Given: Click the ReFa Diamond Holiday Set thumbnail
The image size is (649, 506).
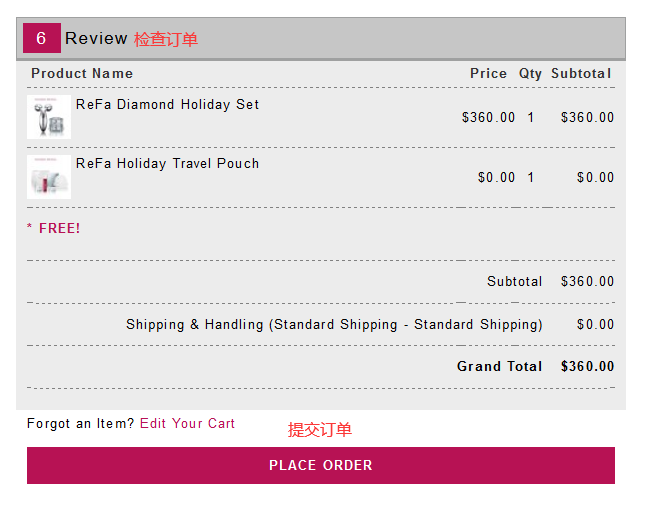Looking at the screenshot, I should (48, 117).
